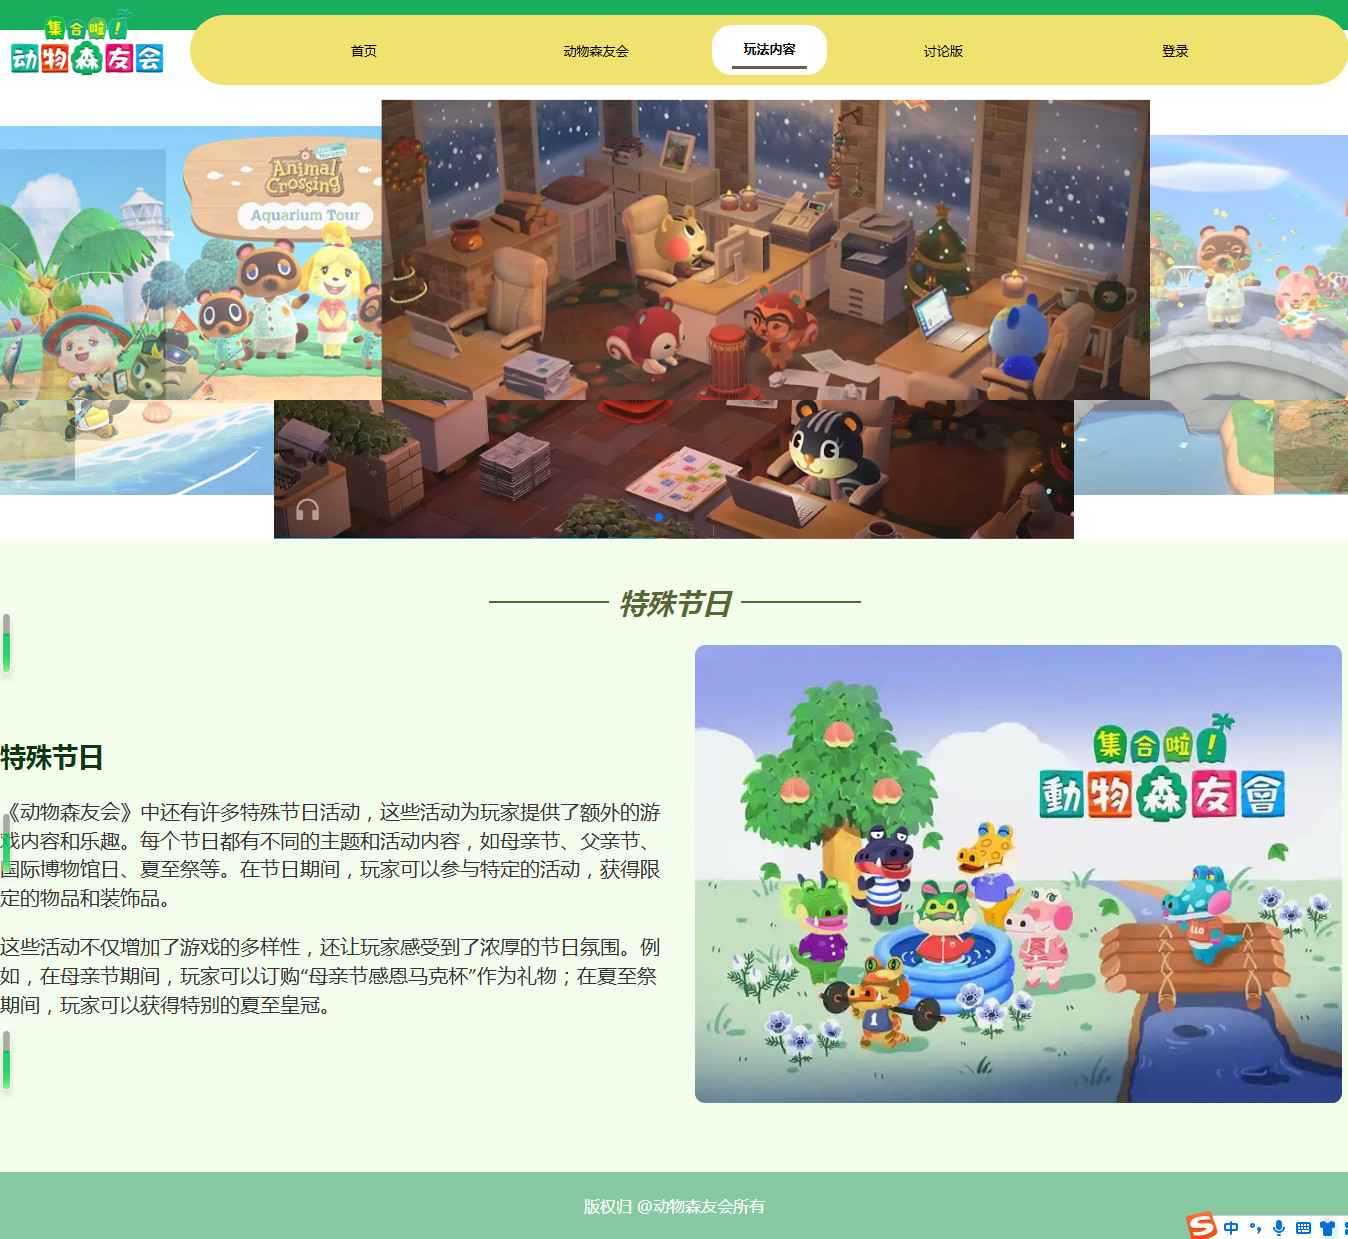
Task: Select the 玩法内容 navigation tab
Action: 769,49
